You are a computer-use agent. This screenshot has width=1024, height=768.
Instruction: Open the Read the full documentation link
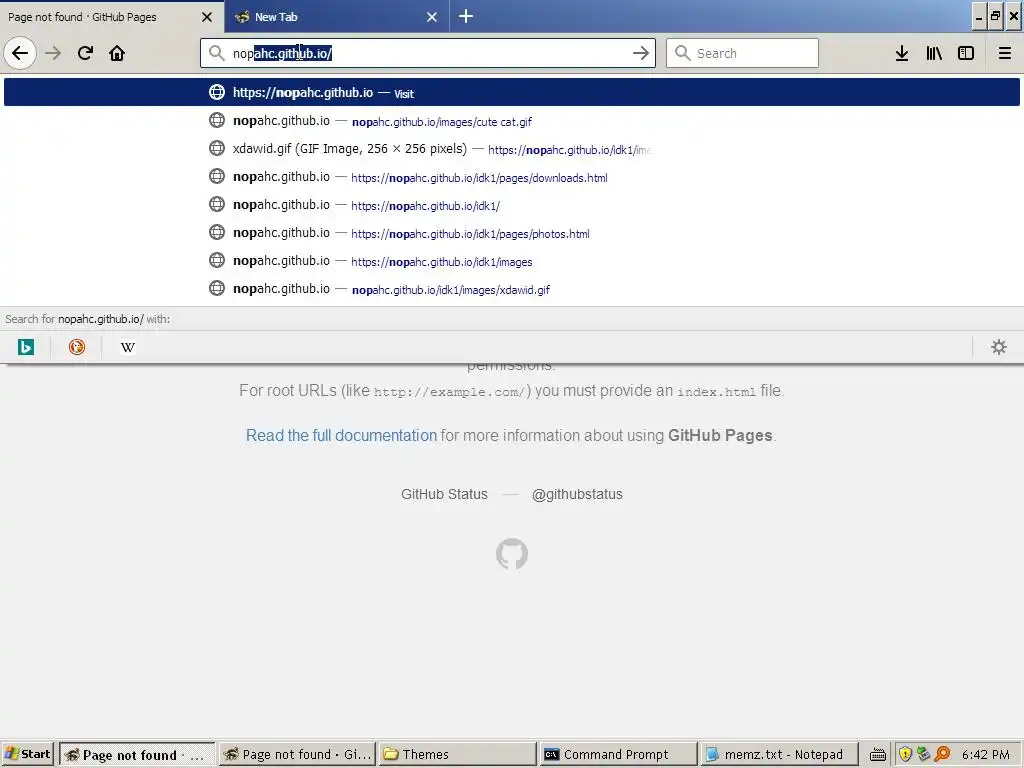(x=341, y=436)
